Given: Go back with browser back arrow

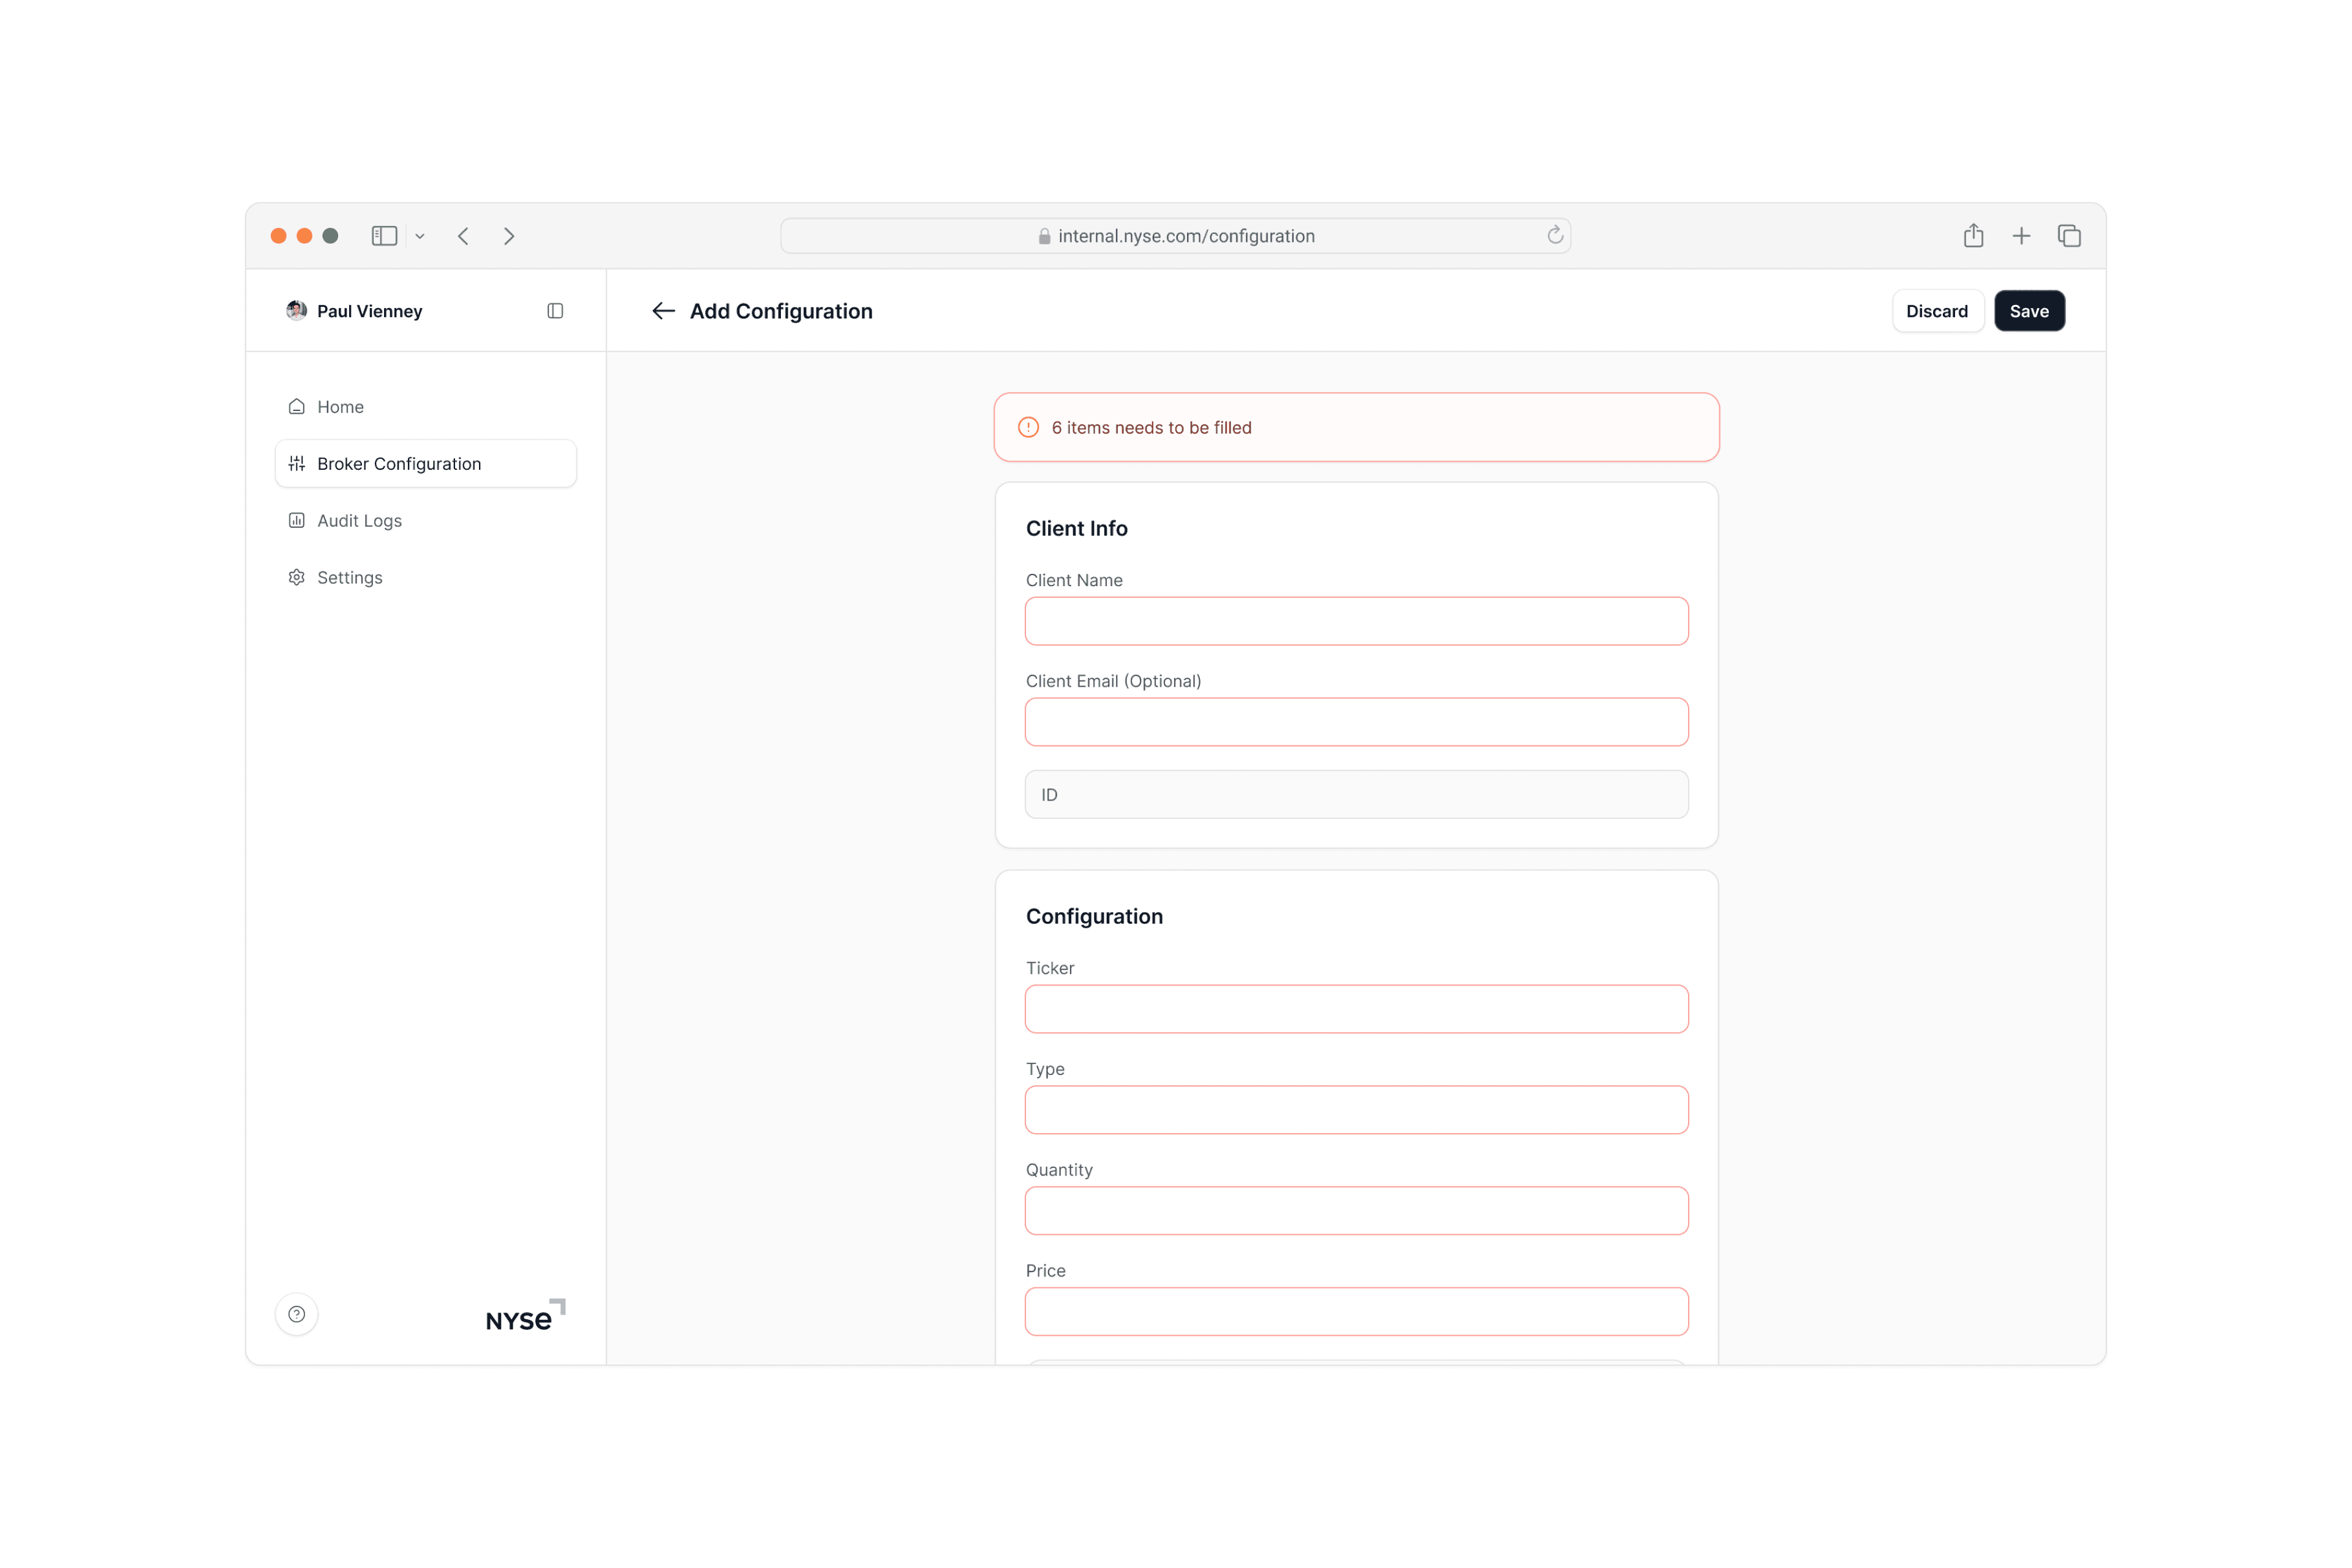Looking at the screenshot, I should pyautogui.click(x=463, y=236).
